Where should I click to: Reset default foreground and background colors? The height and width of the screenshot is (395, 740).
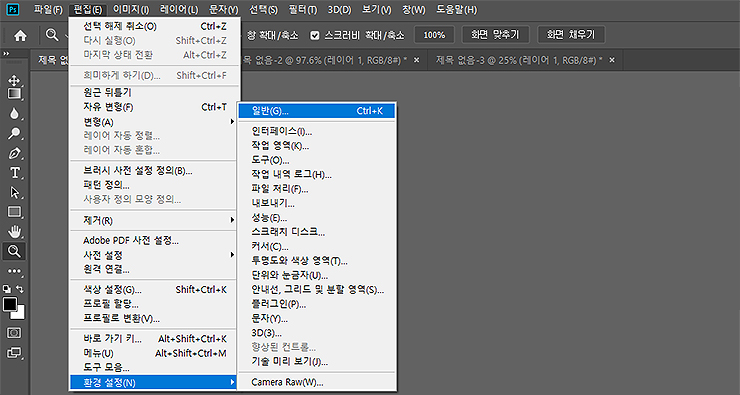click(7, 289)
